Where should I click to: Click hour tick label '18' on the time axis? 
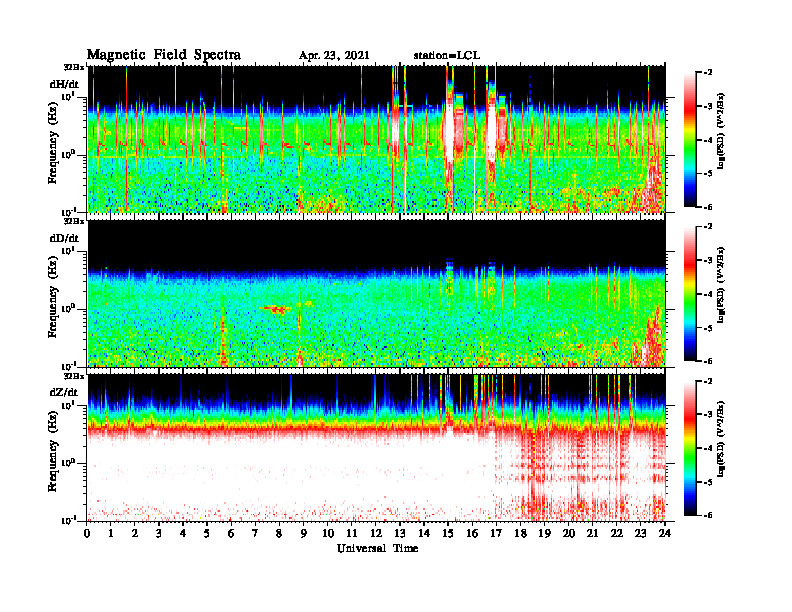pos(521,533)
